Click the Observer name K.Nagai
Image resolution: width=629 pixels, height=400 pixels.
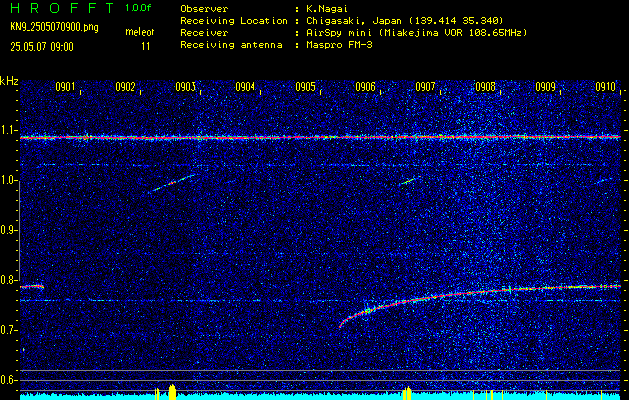326,8
